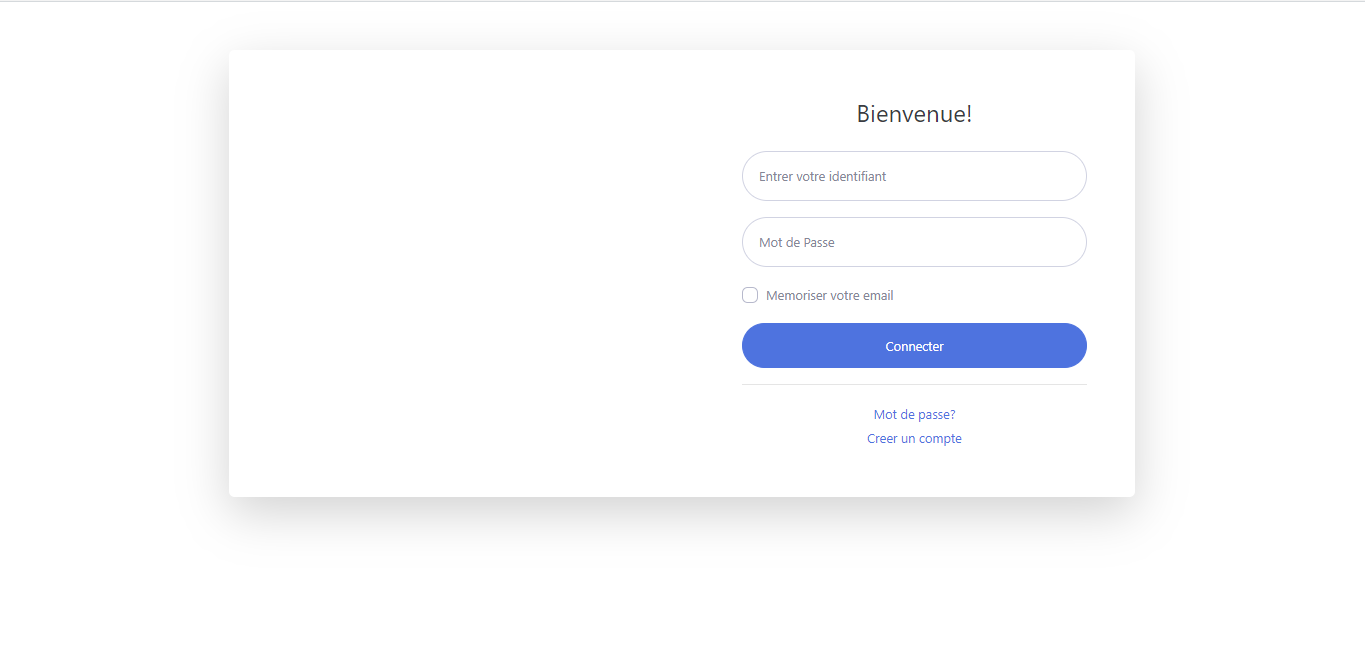Viewport: 1365px width, 662px height.
Task: Click the divider line below Connecter
Action: 914,384
